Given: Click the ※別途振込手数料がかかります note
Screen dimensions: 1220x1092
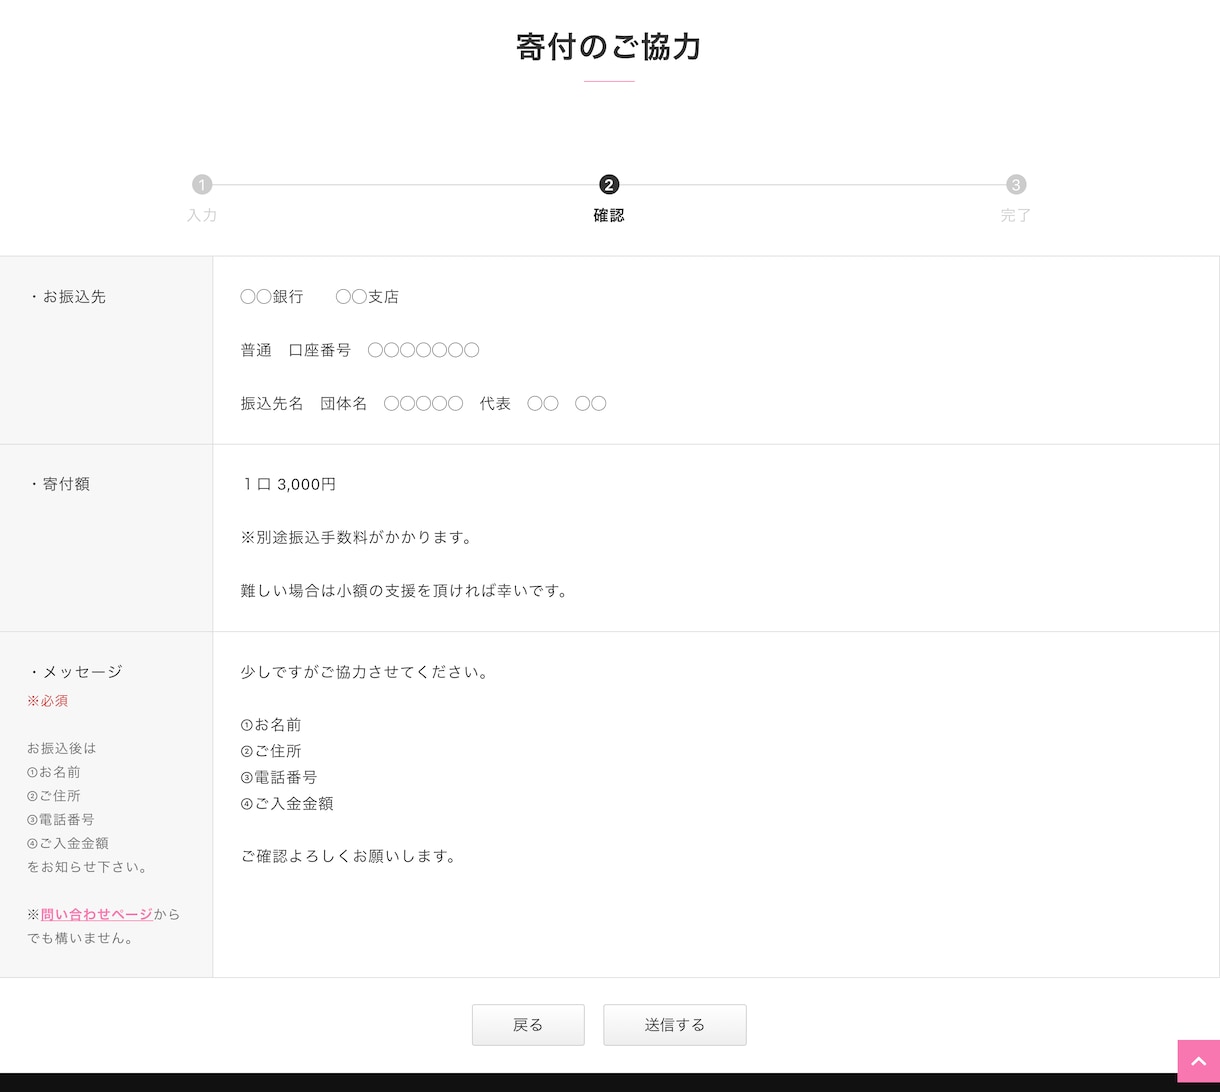Looking at the screenshot, I should pos(356,537).
